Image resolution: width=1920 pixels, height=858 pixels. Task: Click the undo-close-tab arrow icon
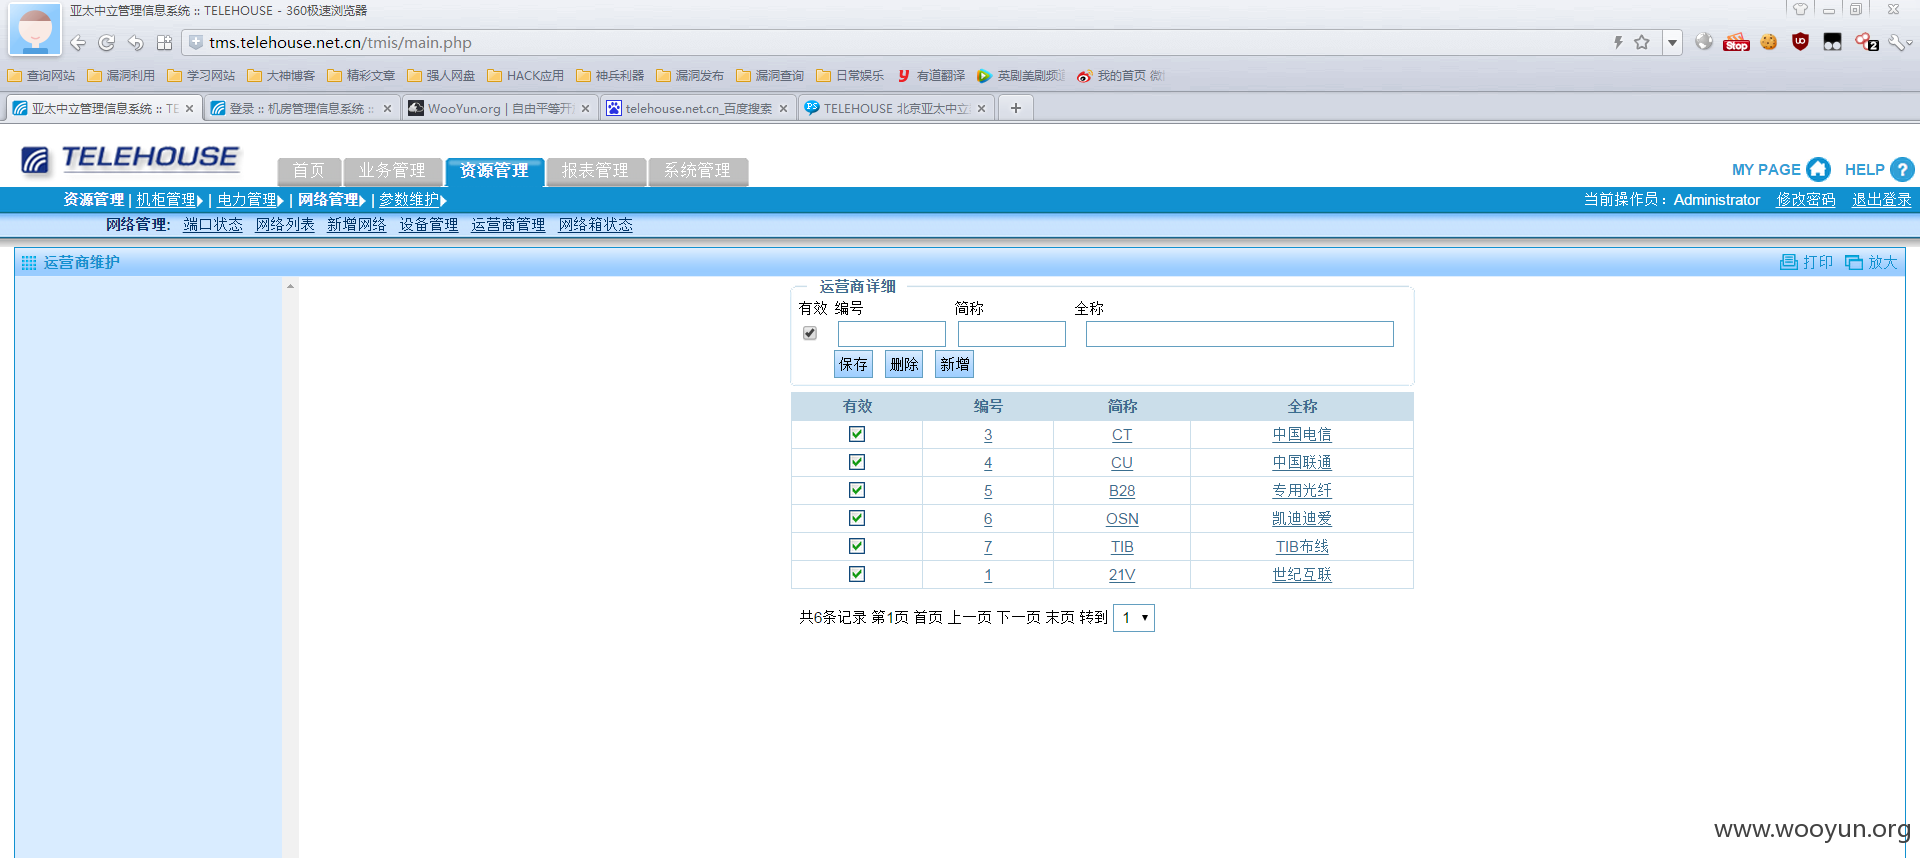(x=135, y=43)
